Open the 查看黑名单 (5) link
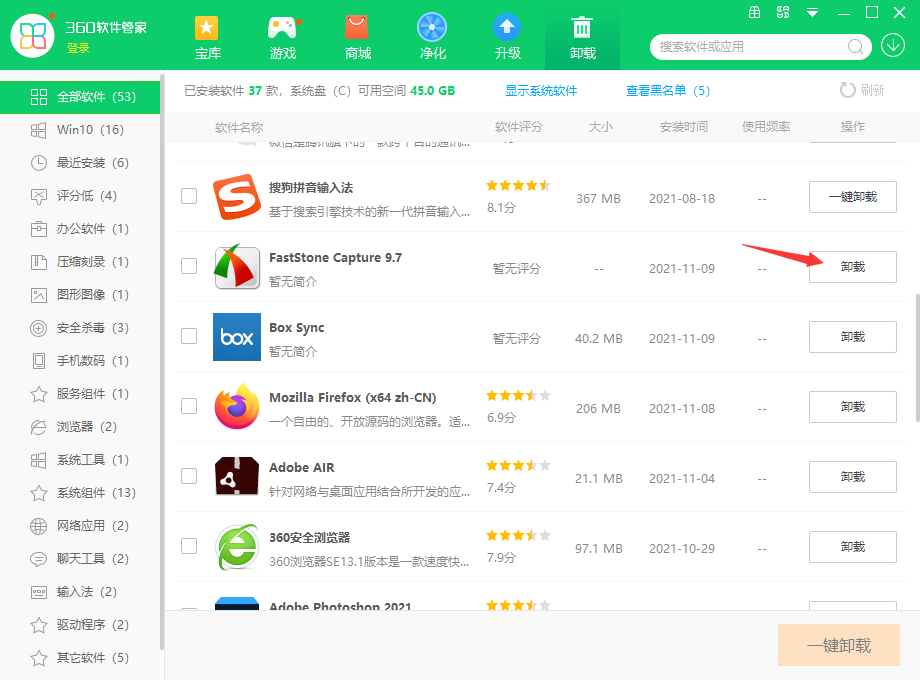 click(x=668, y=91)
